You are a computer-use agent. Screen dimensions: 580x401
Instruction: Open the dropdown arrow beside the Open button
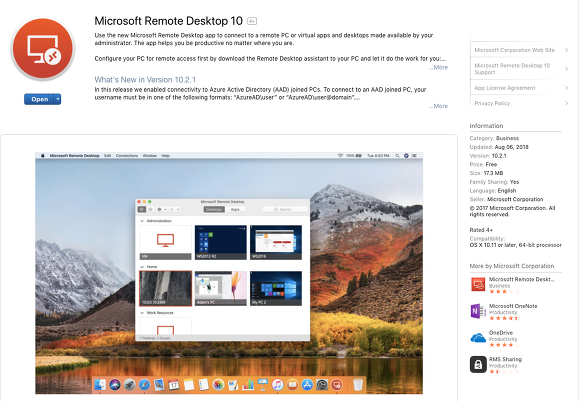(58, 99)
